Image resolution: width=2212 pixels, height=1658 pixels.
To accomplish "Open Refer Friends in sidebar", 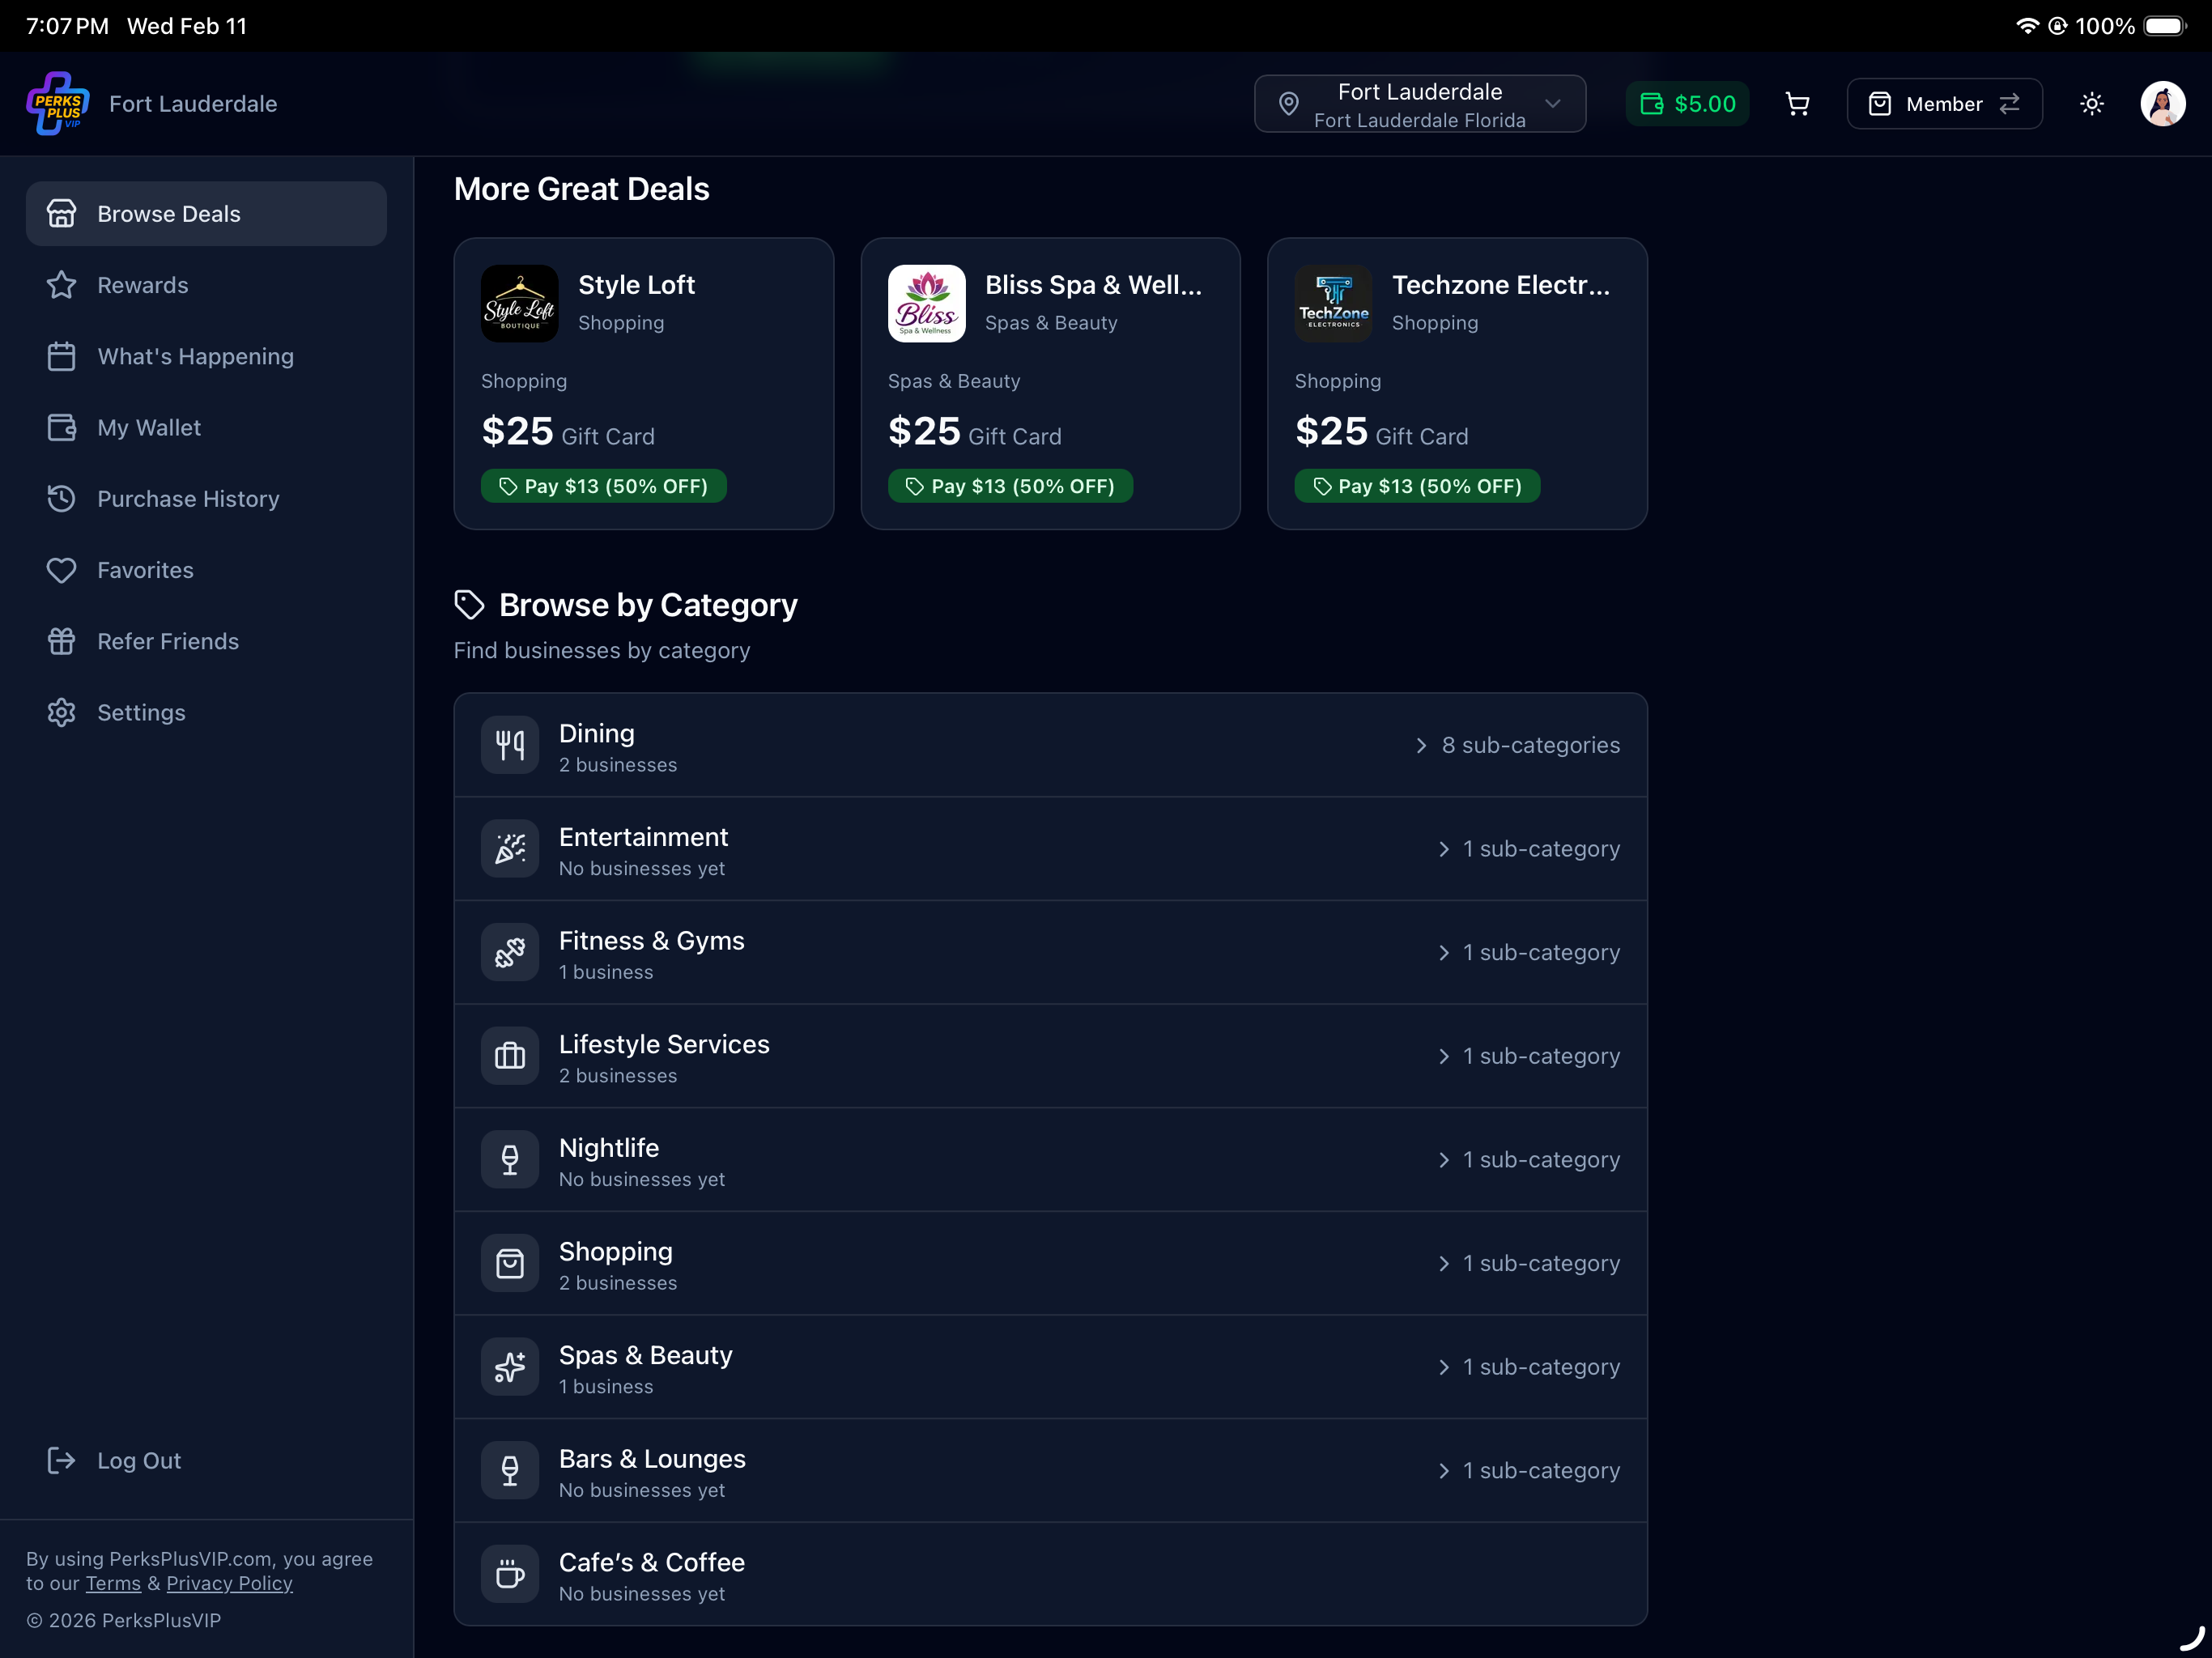I will 206,641.
